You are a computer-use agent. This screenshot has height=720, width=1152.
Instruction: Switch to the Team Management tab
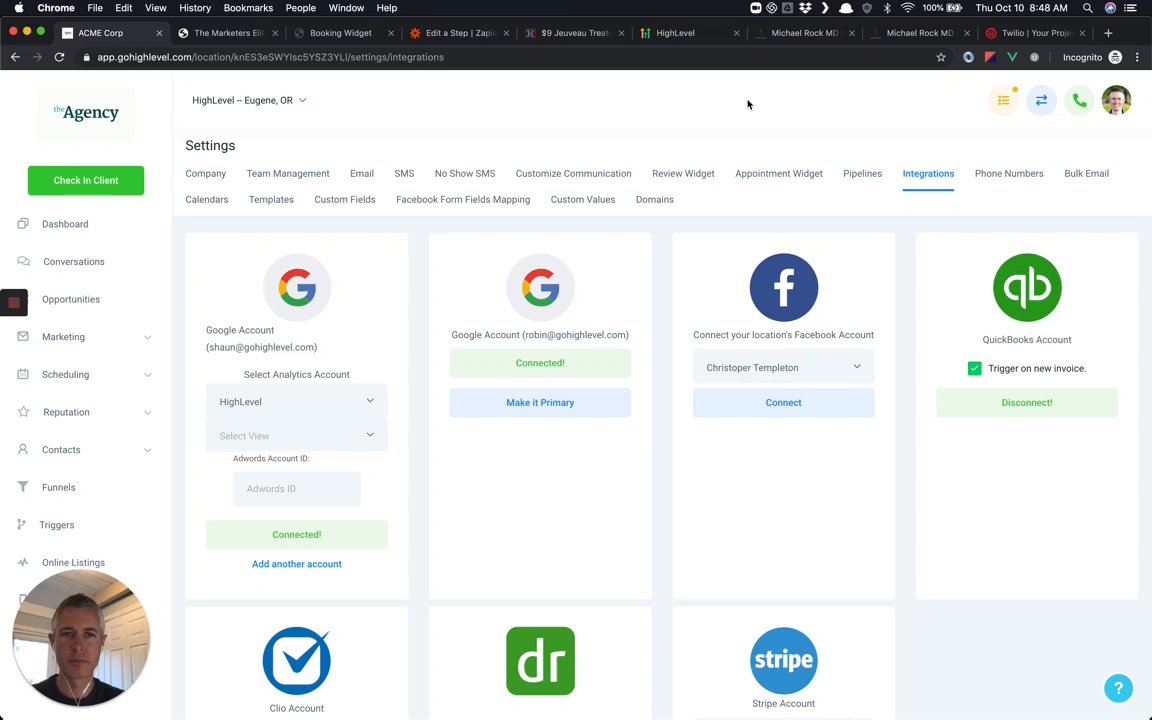click(x=288, y=174)
